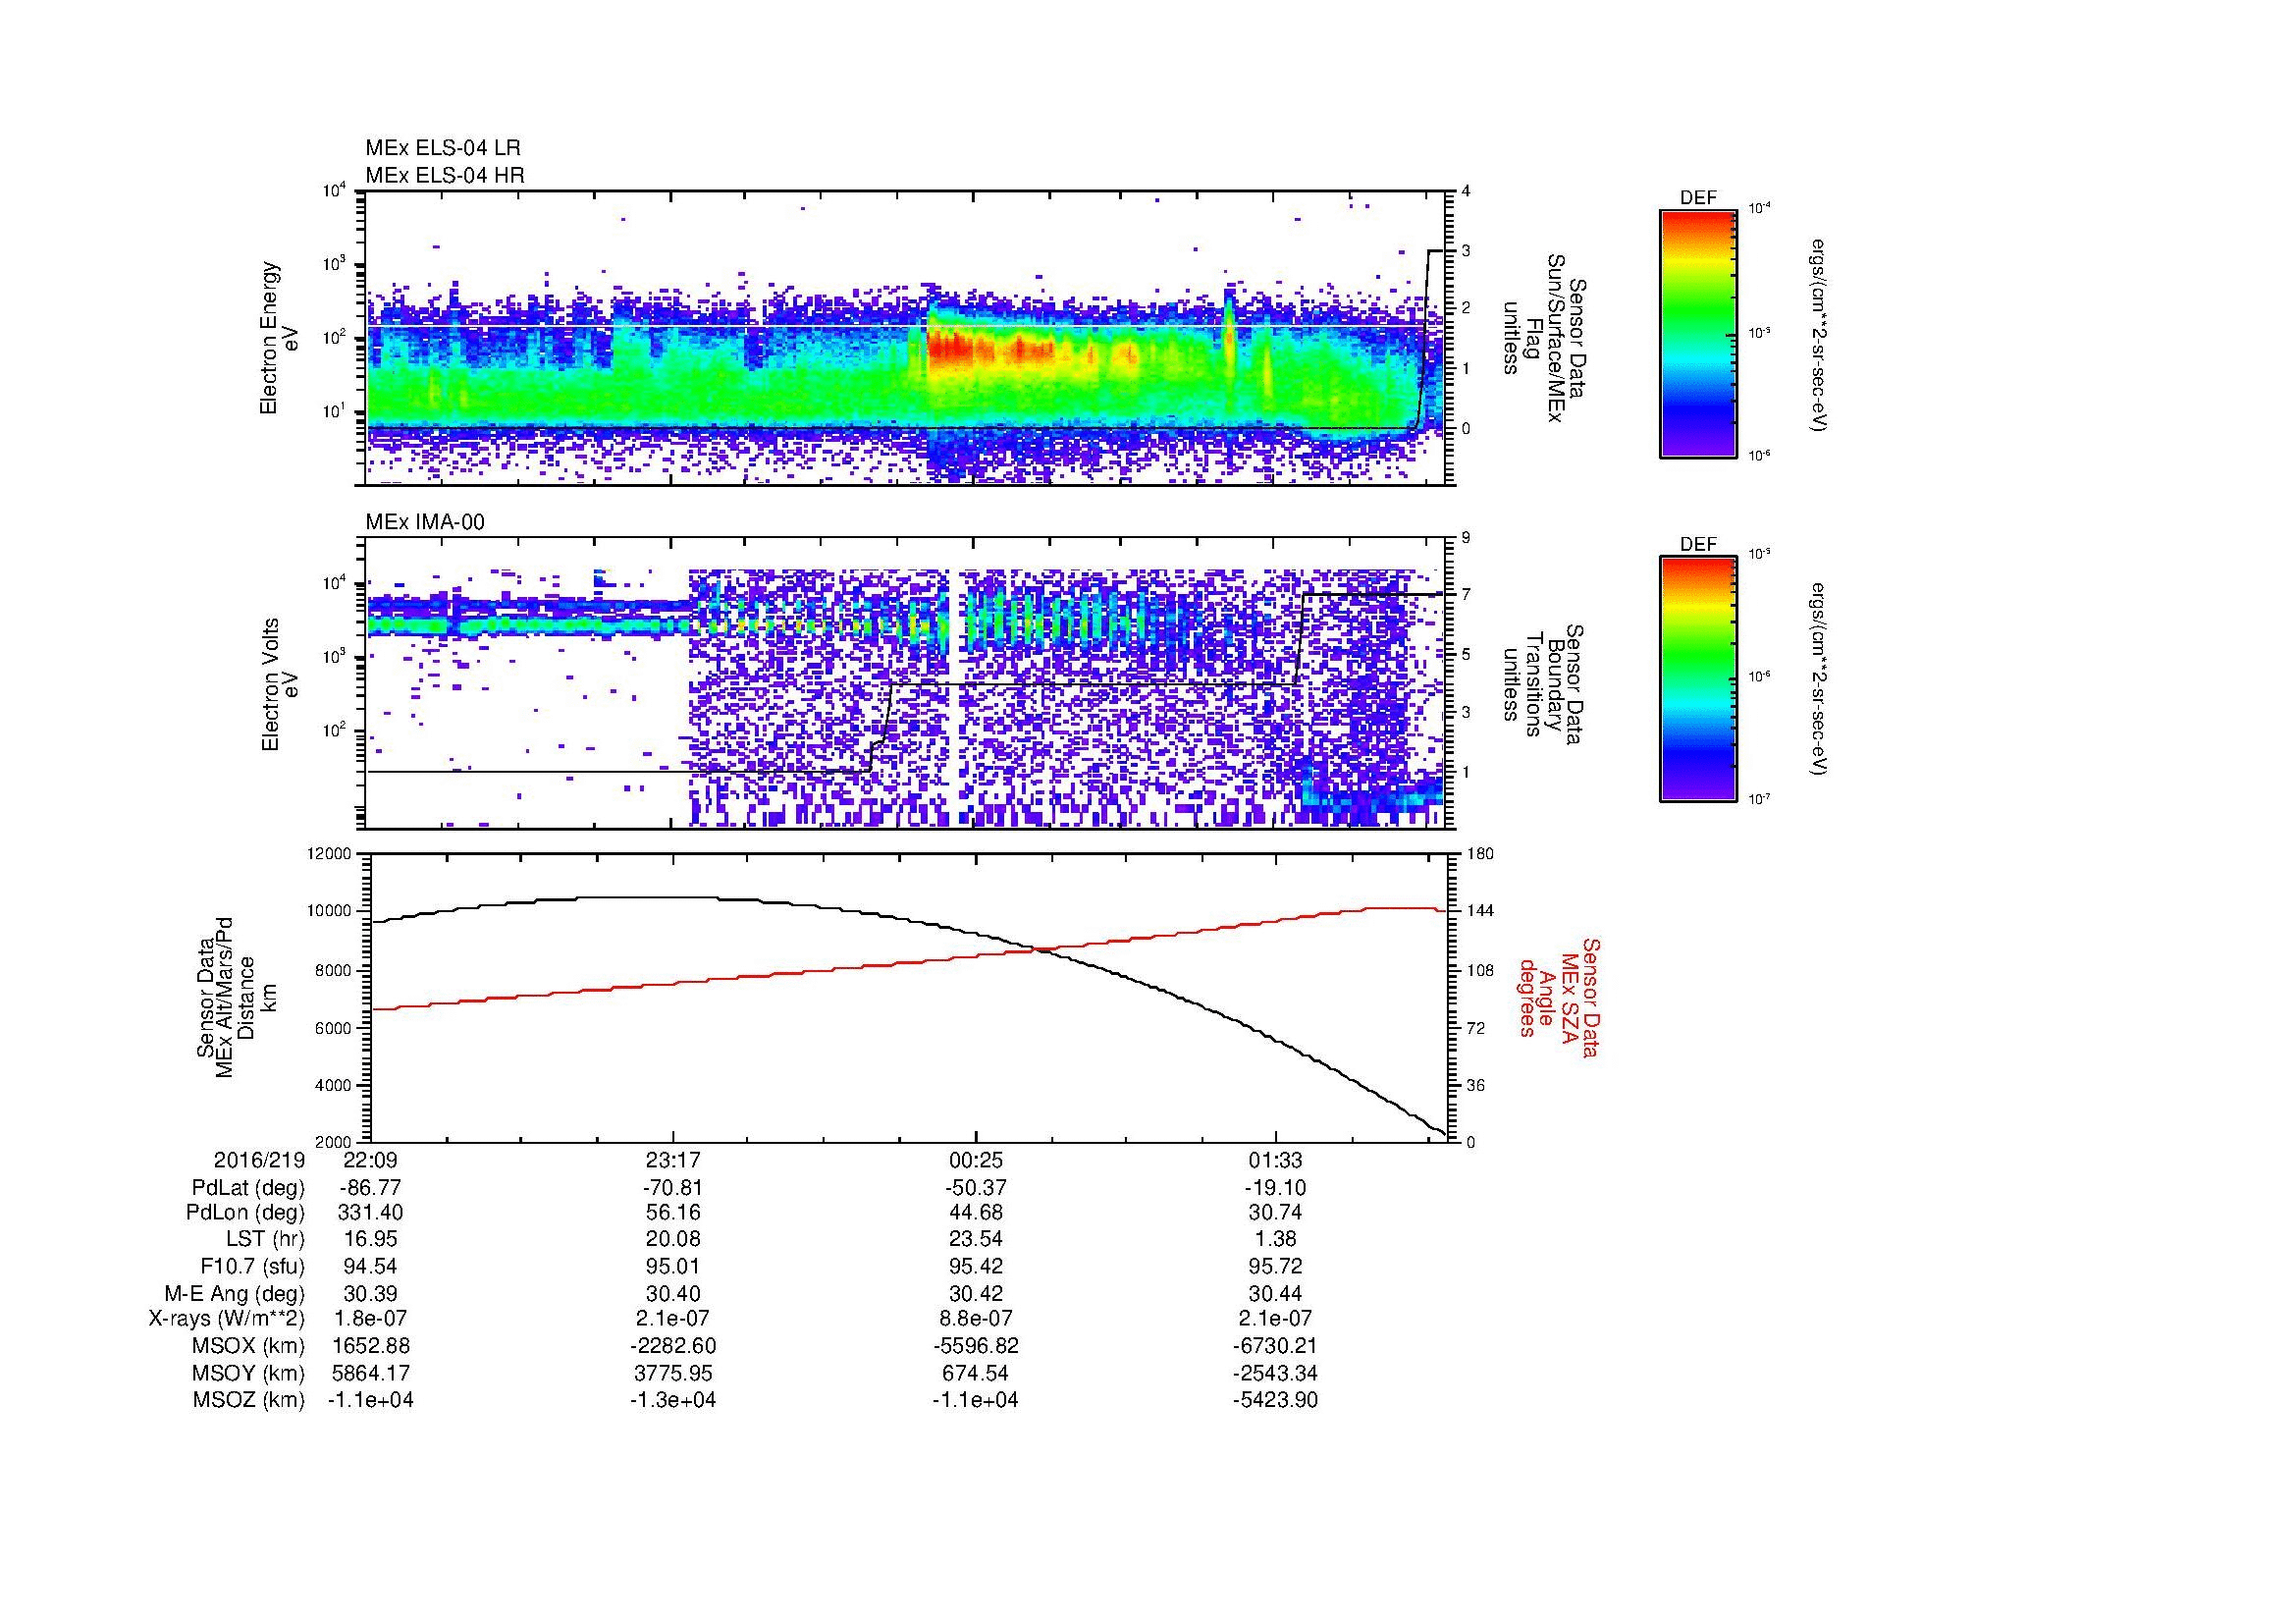2296x1623 pixels.
Task: Click the 'Boundary Transitions' axis label
Action: (x=1541, y=684)
